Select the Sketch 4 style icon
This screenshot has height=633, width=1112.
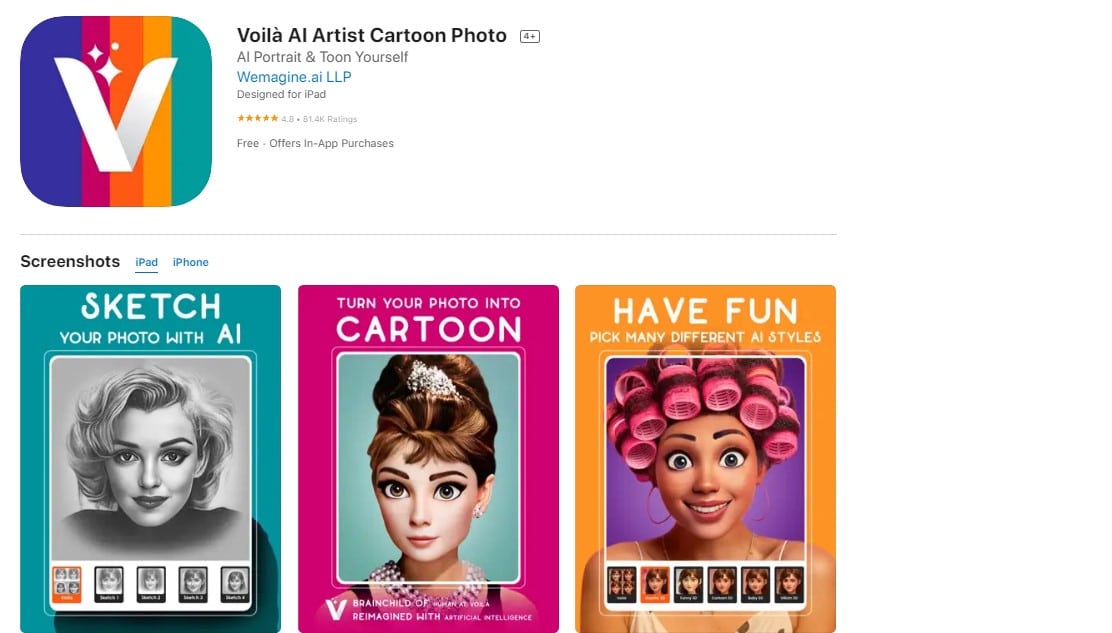(x=234, y=583)
